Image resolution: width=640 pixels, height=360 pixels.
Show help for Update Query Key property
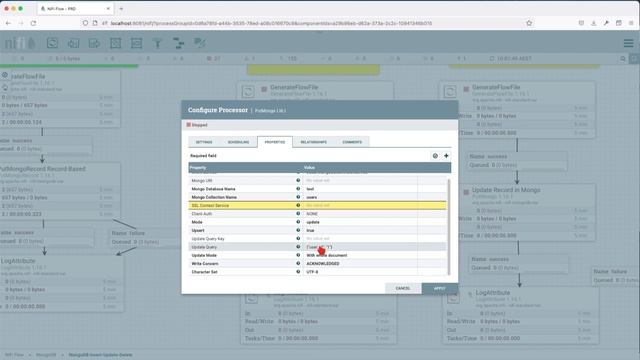click(298, 238)
